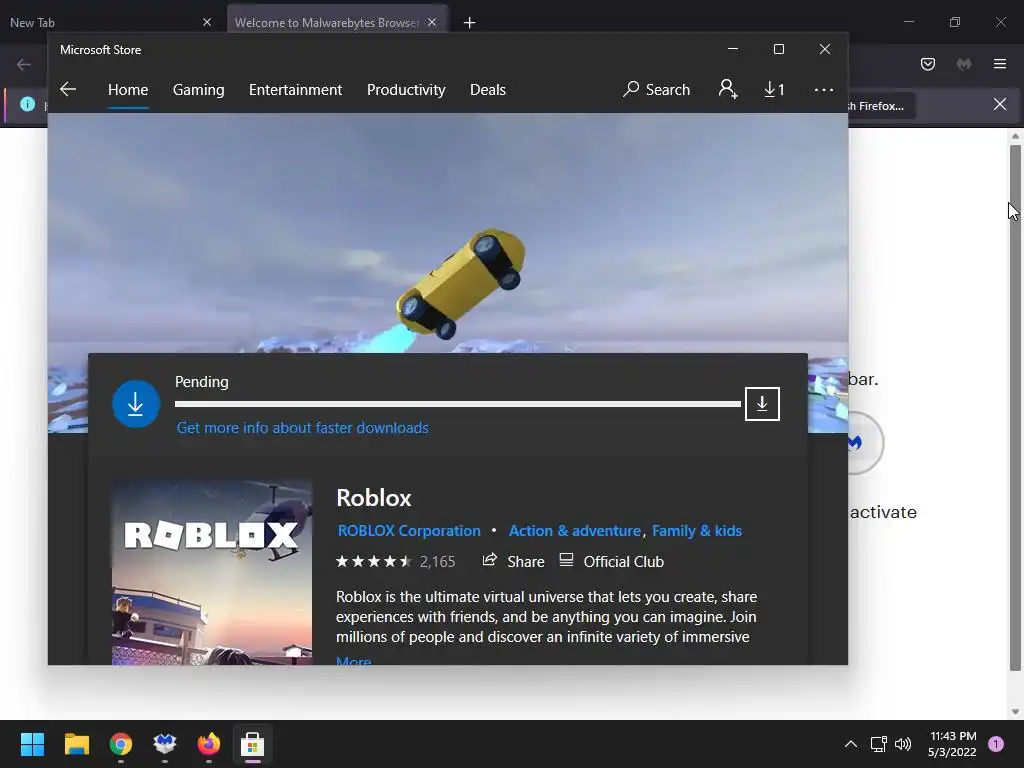Share the Roblox app

(x=513, y=562)
